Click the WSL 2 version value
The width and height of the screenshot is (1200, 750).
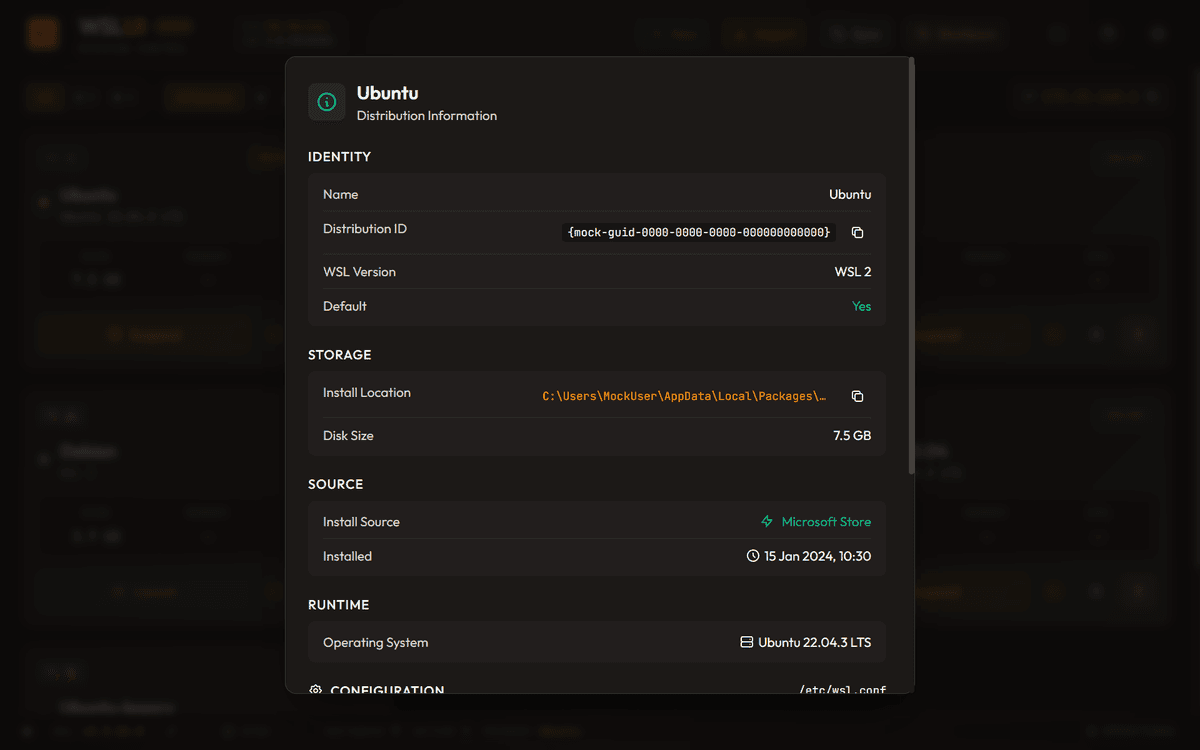click(852, 271)
